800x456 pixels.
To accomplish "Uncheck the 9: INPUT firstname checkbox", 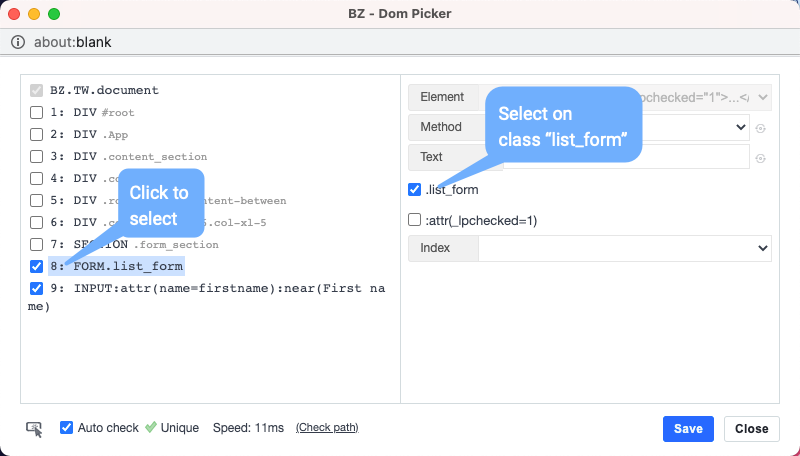I will 36,288.
